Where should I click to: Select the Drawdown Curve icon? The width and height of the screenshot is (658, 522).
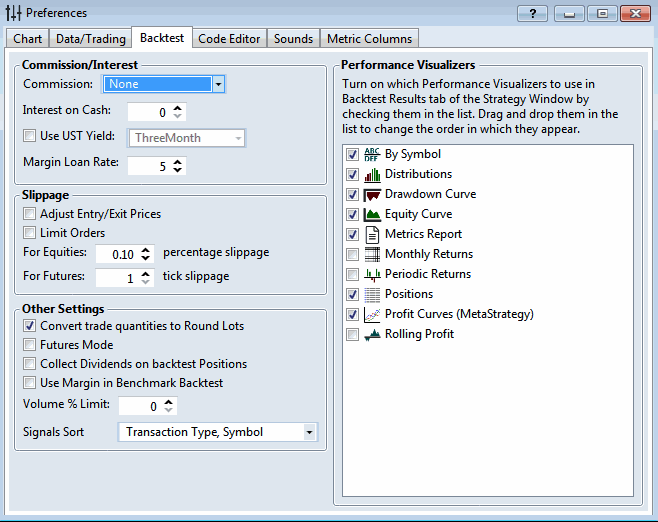(x=372, y=195)
